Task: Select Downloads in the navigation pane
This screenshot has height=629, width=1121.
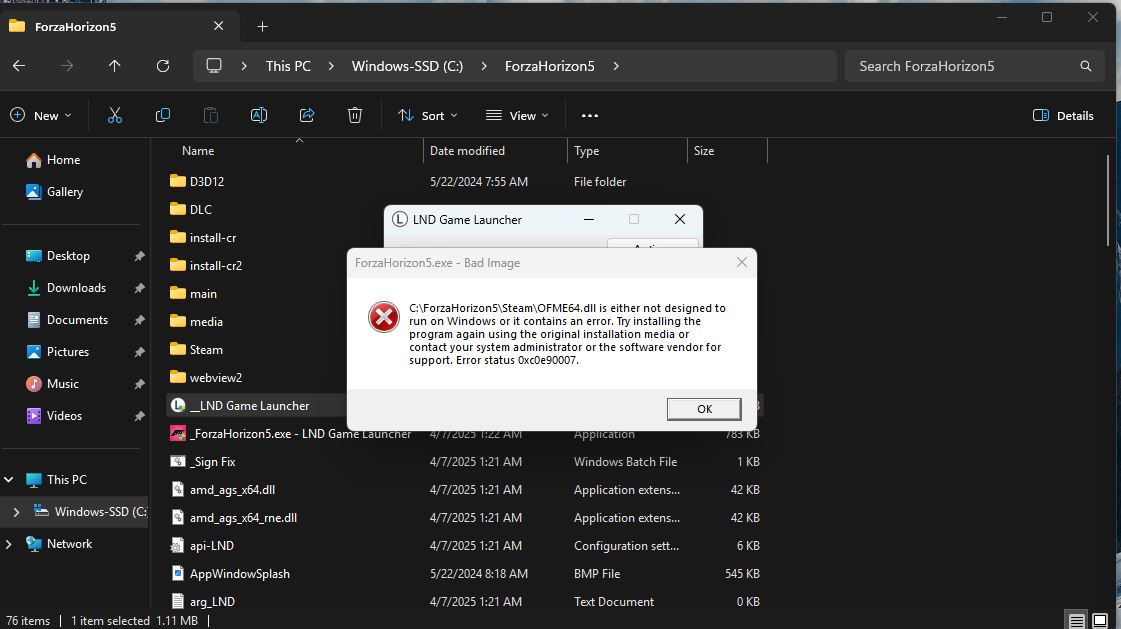Action: [76, 288]
